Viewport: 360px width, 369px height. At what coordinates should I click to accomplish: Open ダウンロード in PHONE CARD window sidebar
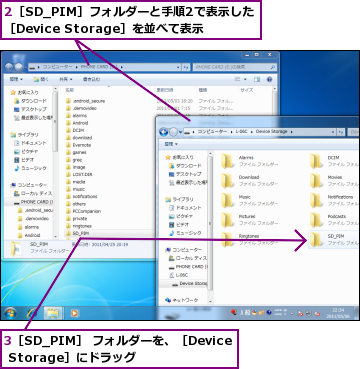pyautogui.click(x=30, y=101)
